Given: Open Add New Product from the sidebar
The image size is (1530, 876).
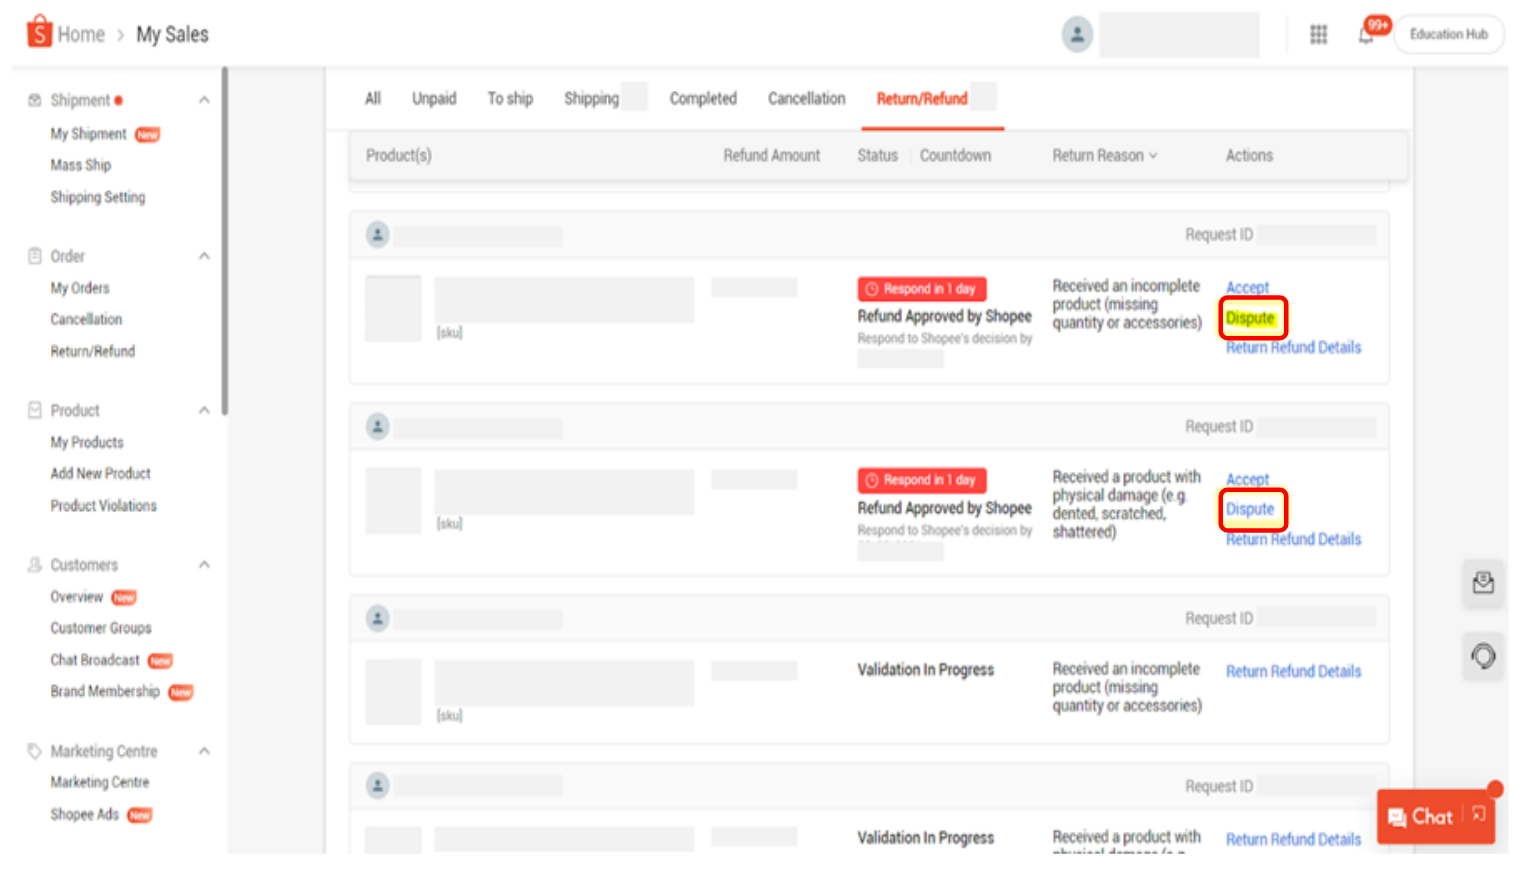Looking at the screenshot, I should point(100,473).
